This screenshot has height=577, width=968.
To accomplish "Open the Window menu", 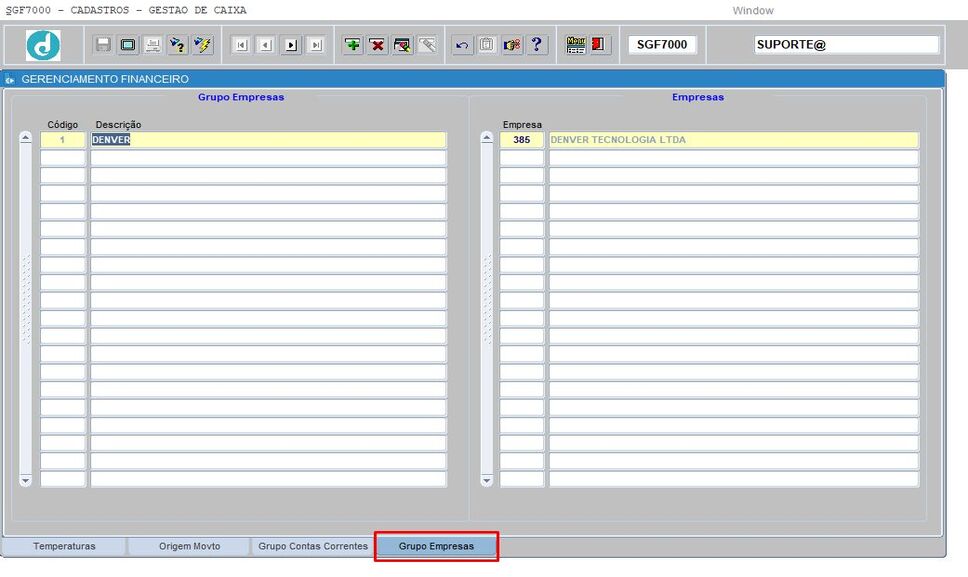I will point(753,10).
